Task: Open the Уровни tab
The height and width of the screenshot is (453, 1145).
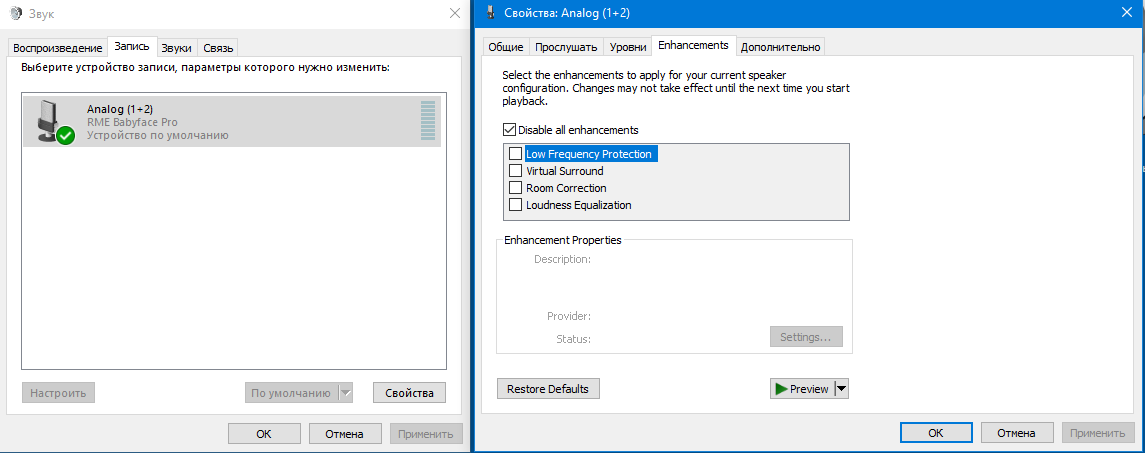Action: click(627, 47)
